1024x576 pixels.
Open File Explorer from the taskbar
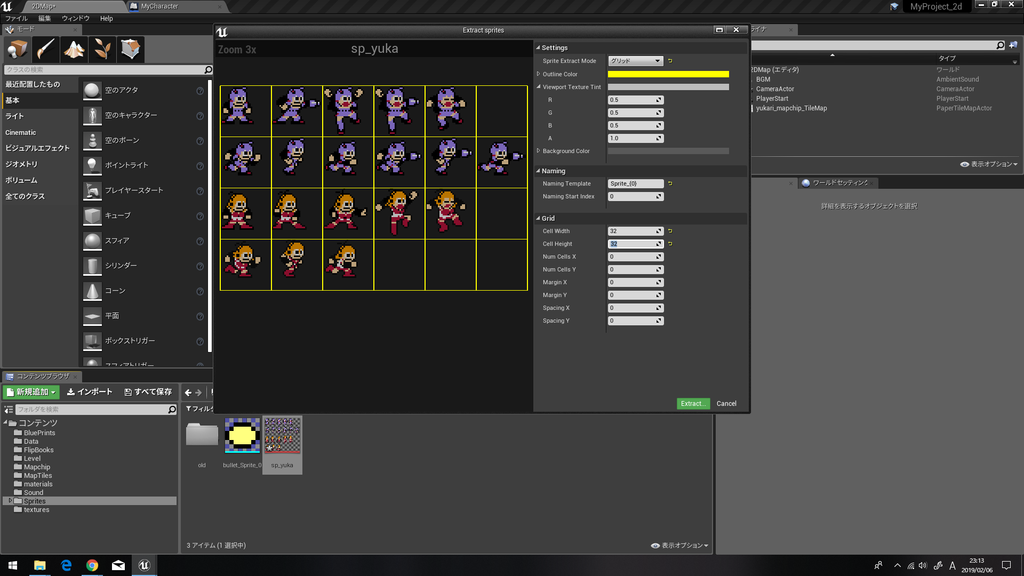tap(40, 566)
